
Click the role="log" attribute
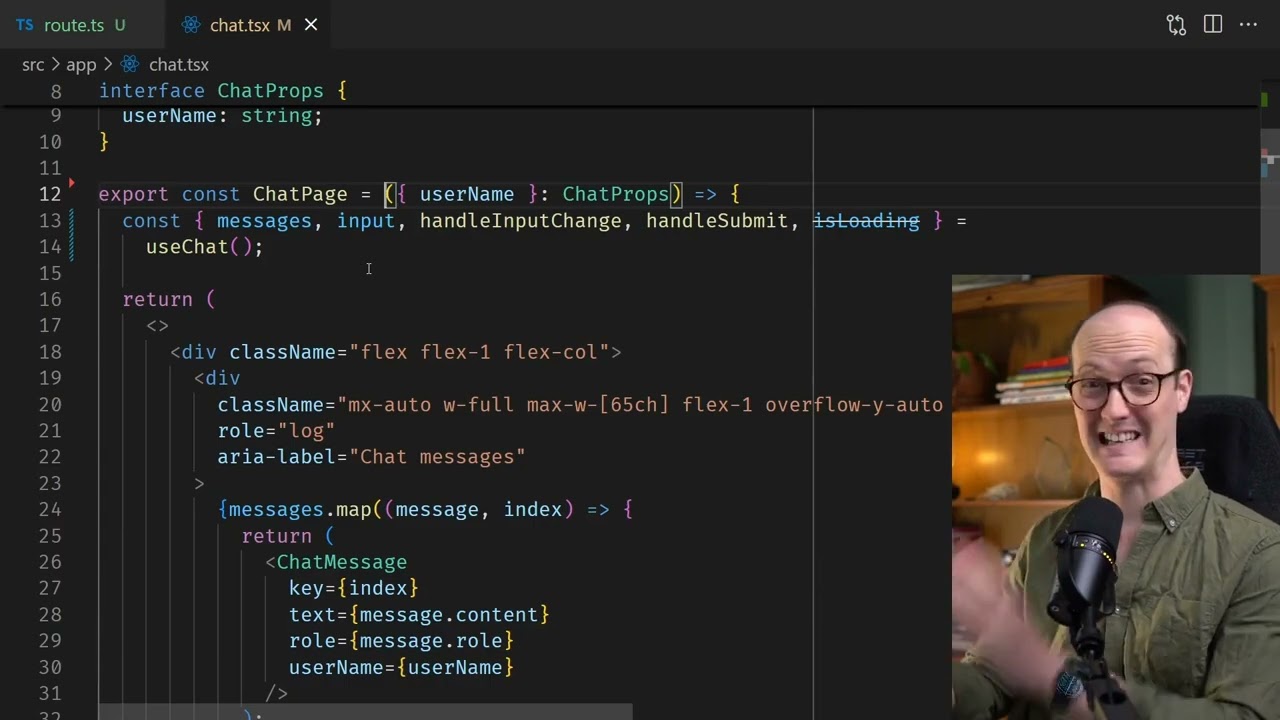point(276,431)
